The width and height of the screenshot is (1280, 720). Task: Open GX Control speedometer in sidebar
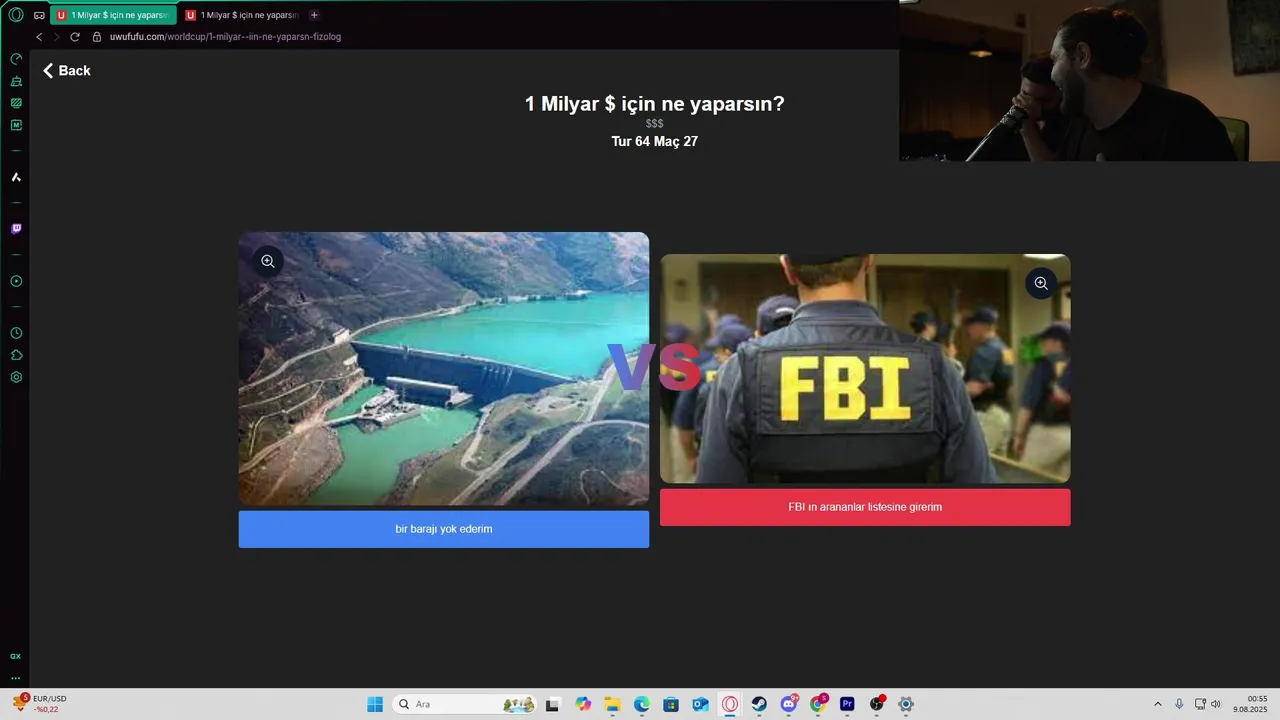pos(16,59)
